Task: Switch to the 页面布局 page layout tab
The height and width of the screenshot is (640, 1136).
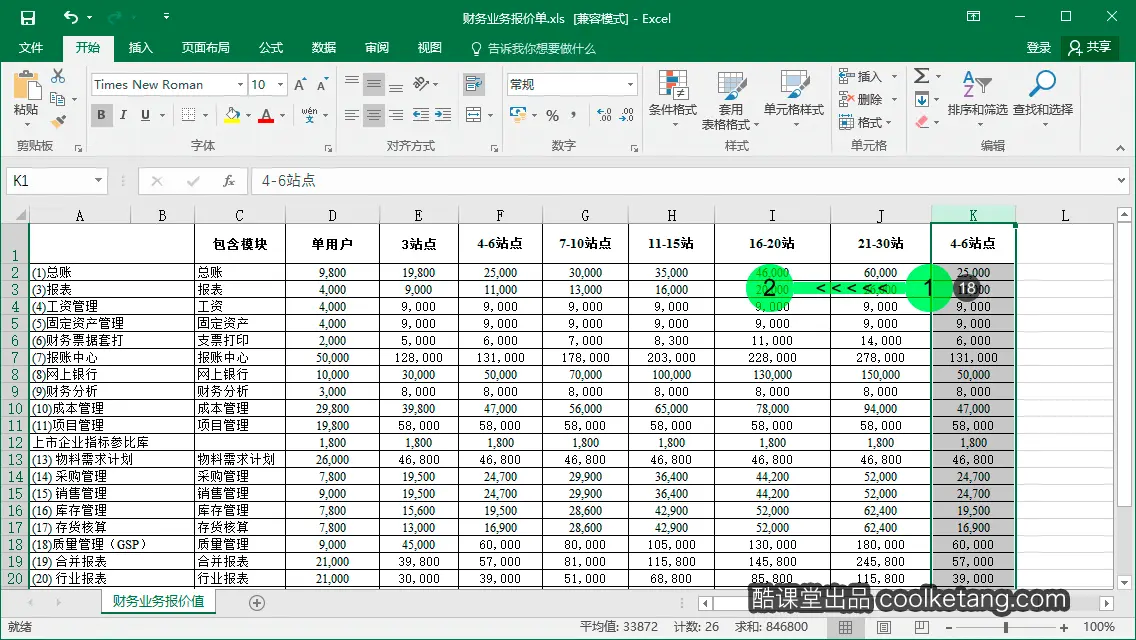Action: [206, 48]
